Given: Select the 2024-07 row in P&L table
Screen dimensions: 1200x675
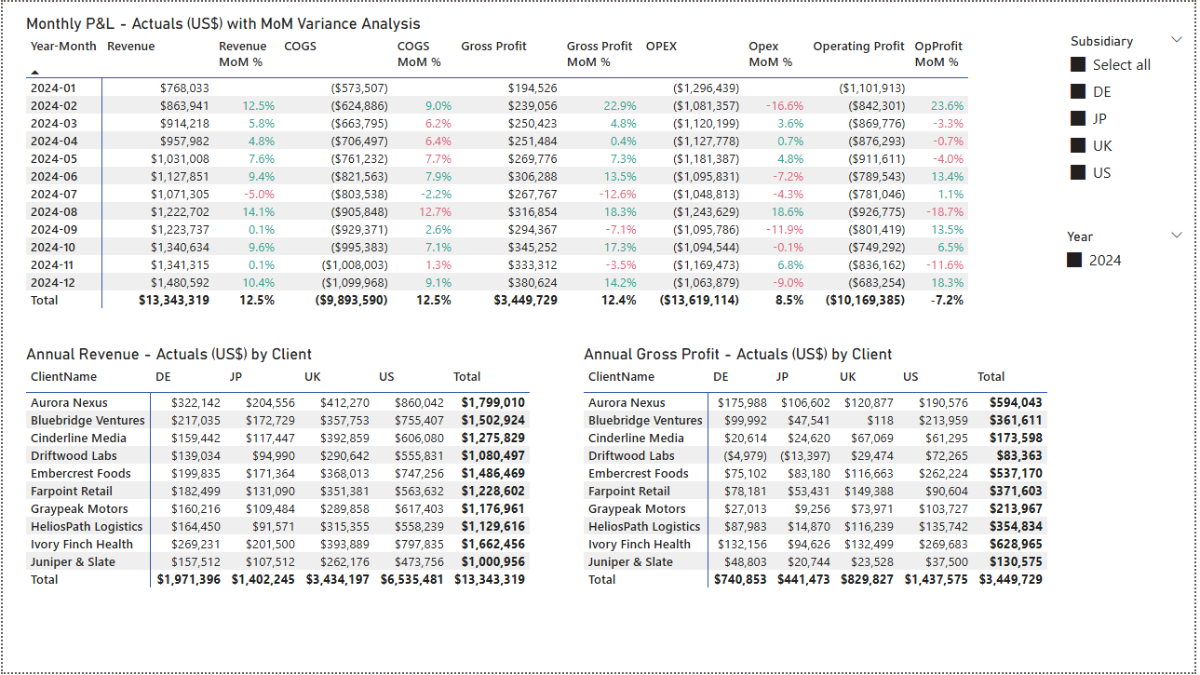Looking at the screenshot, I should tap(53, 194).
